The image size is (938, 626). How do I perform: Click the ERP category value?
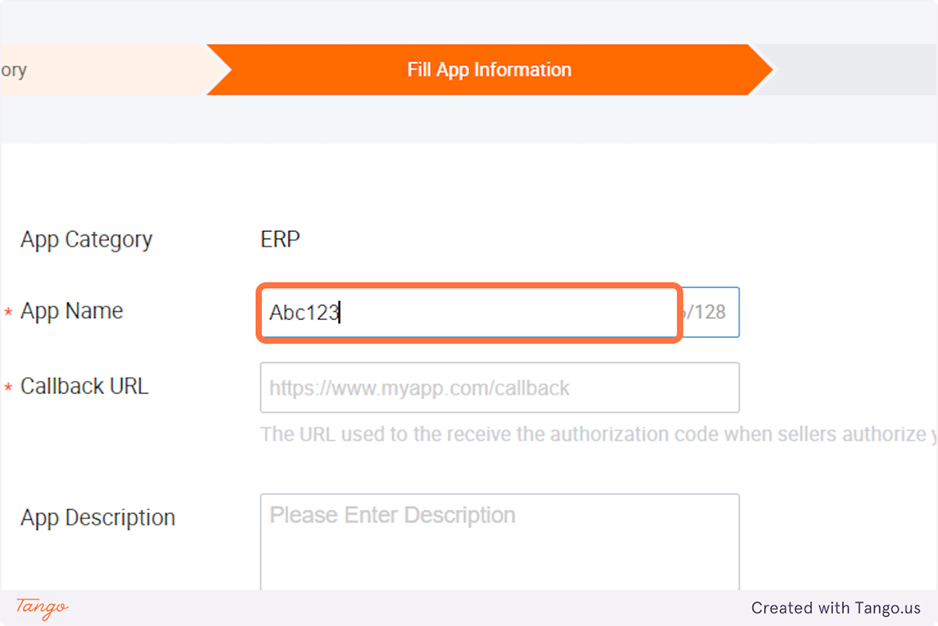coord(280,240)
